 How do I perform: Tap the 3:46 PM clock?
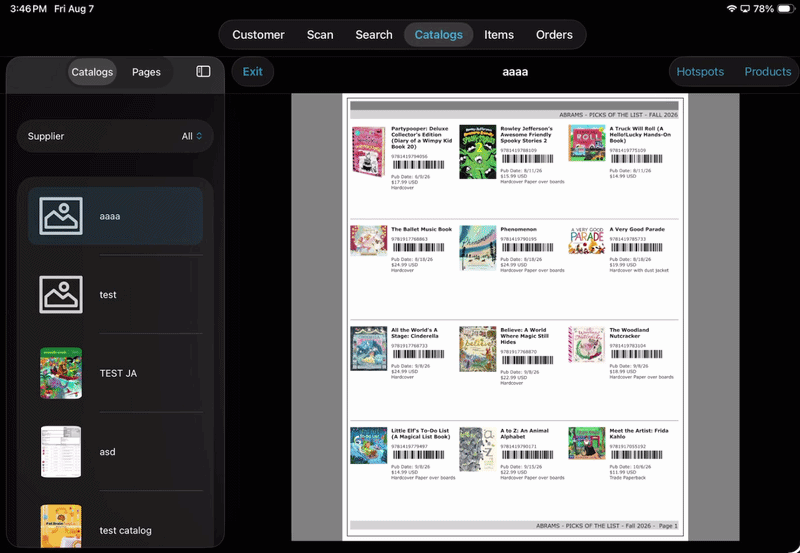(x=28, y=9)
